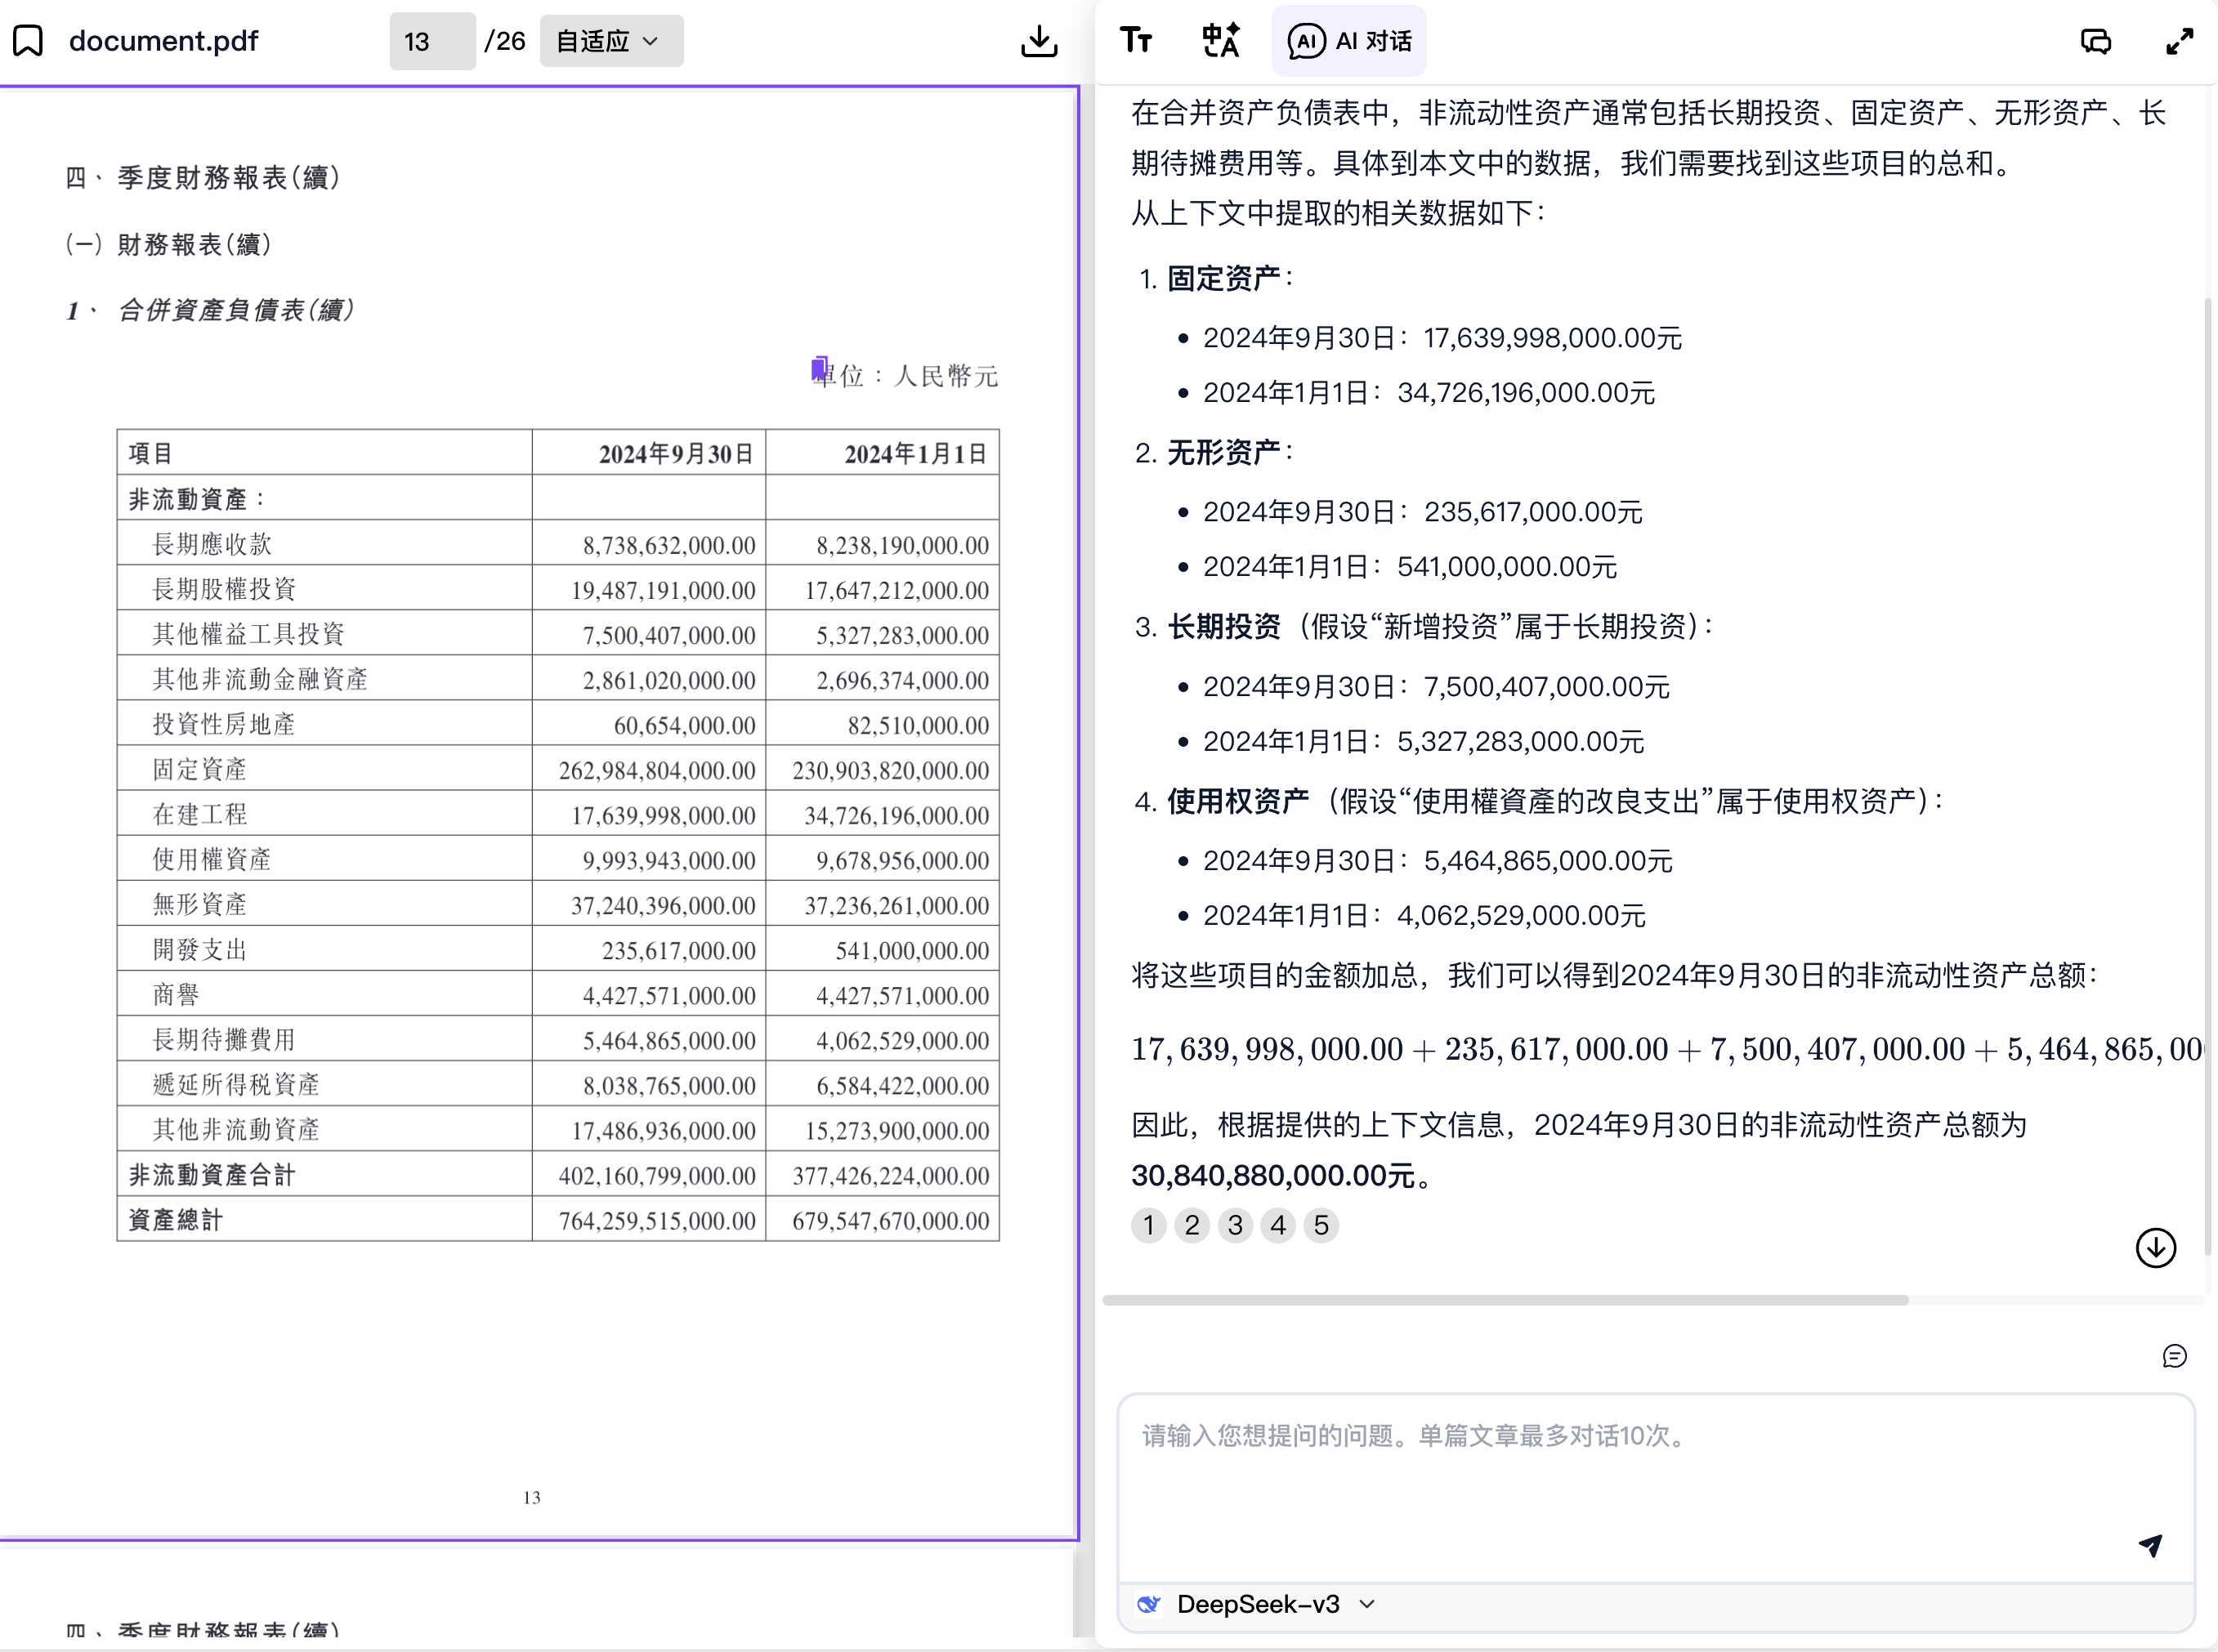
Task: Open the DeepSeek-v3 model selector
Action: coord(1258,1604)
